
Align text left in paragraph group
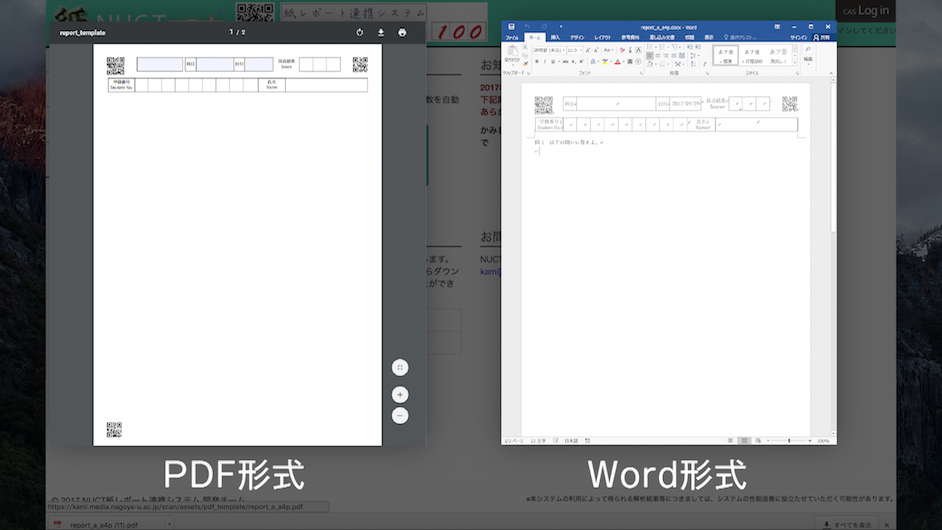(649, 55)
